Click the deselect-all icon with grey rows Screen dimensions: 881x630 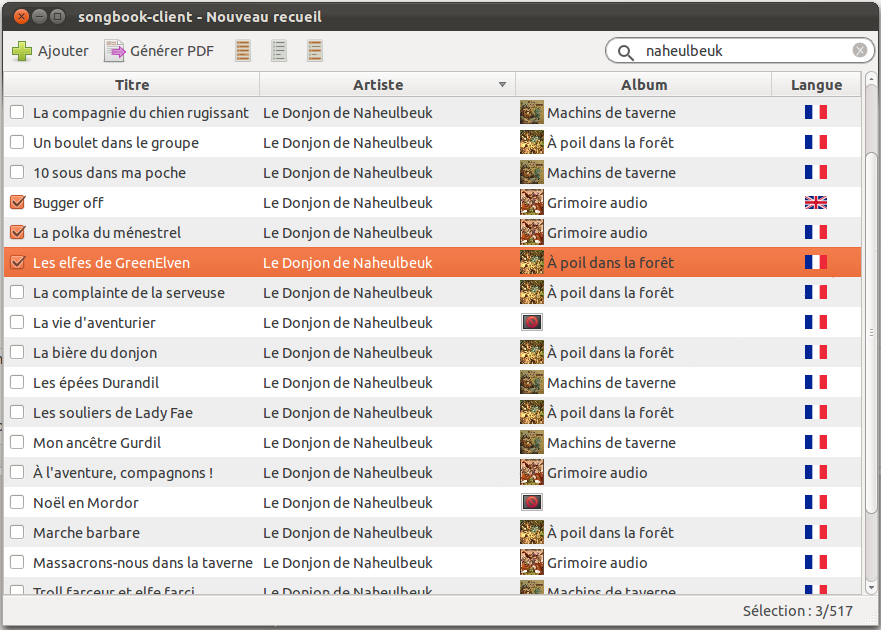click(x=279, y=51)
